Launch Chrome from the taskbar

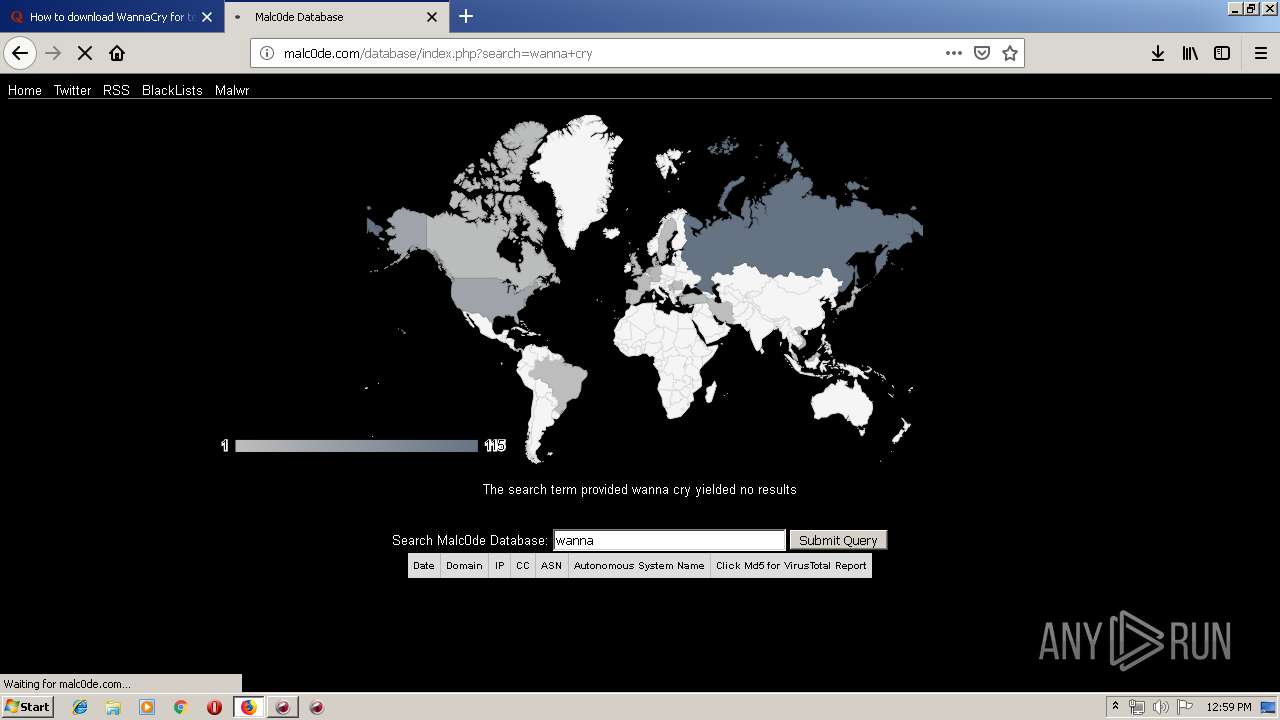[x=181, y=707]
